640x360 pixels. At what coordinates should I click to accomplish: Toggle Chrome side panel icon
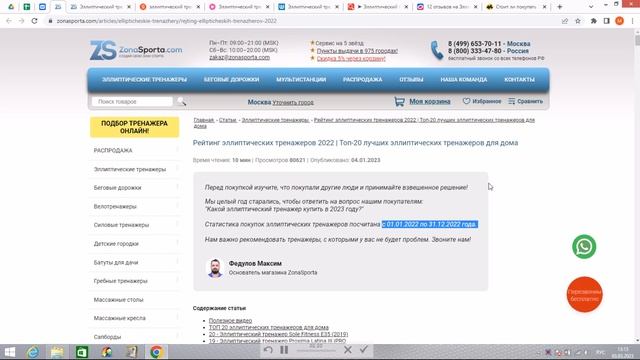coord(607,21)
